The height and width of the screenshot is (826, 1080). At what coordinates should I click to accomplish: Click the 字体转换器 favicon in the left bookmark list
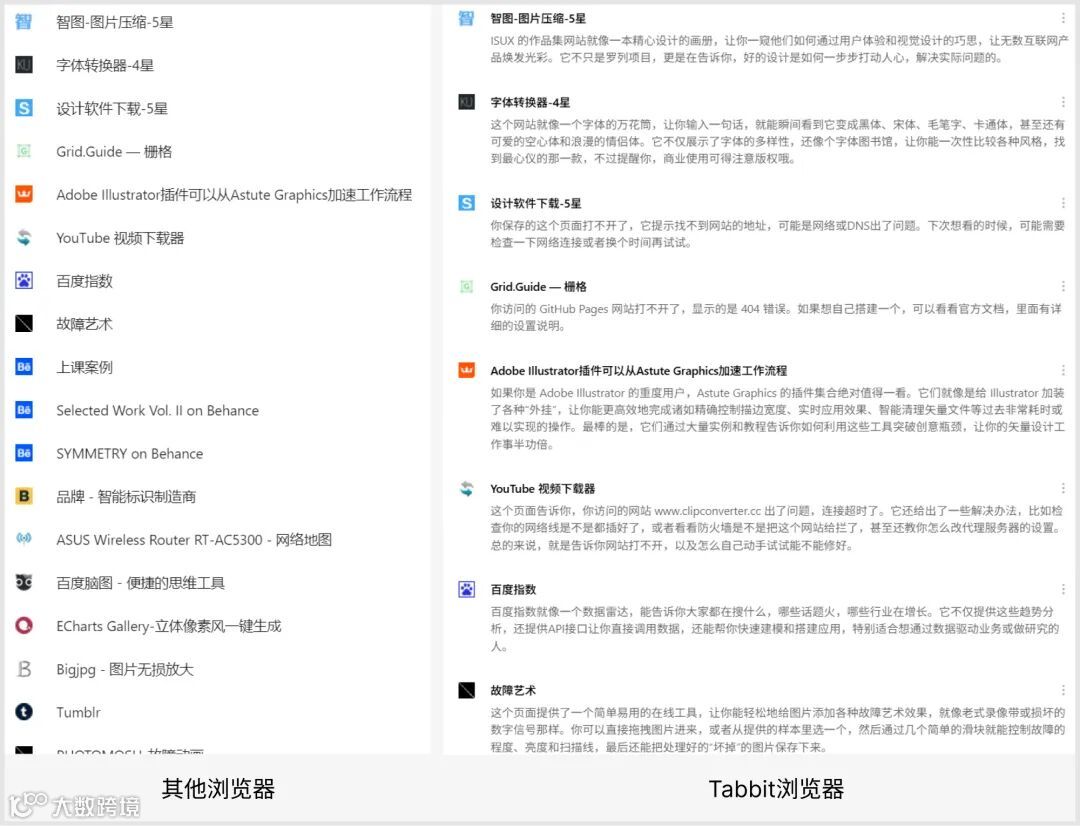23,65
